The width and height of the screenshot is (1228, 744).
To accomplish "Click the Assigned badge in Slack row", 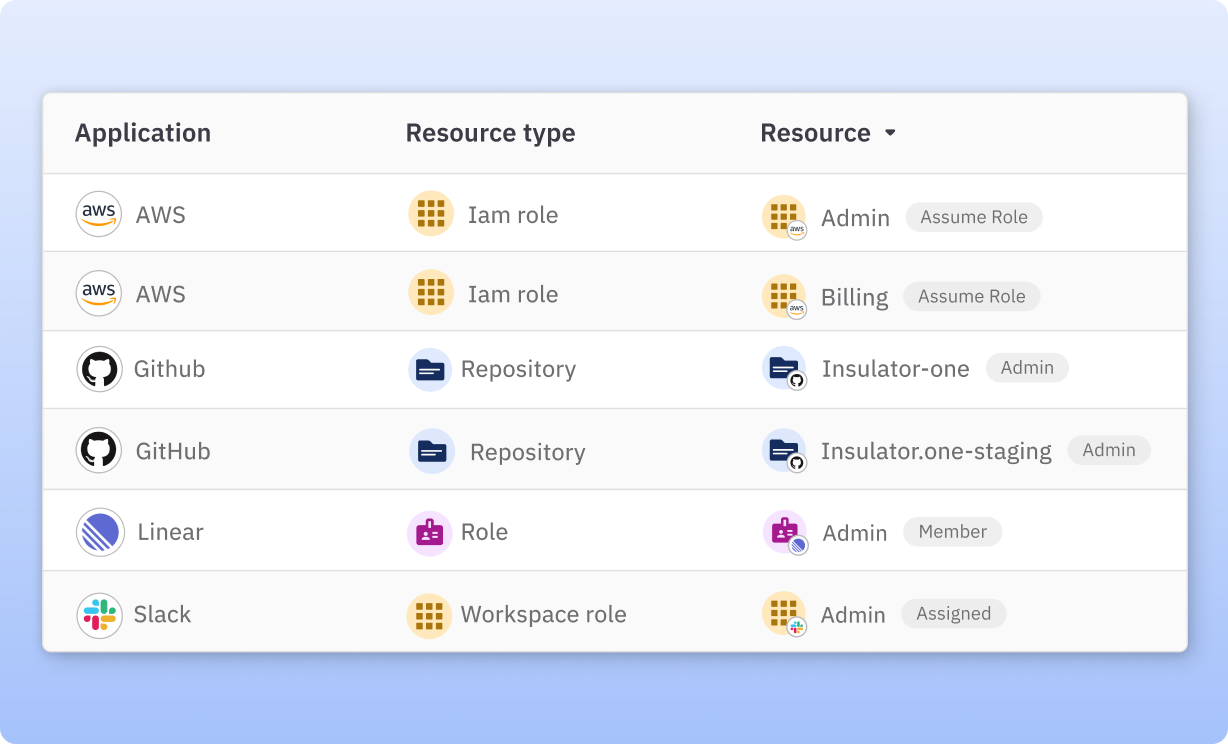I will (953, 614).
